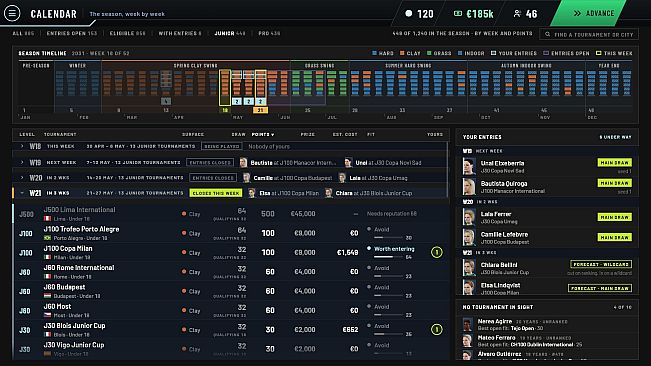Image resolution: width=651 pixels, height=366 pixels.
Task: Expand the W19 next week row
Action: point(230,163)
